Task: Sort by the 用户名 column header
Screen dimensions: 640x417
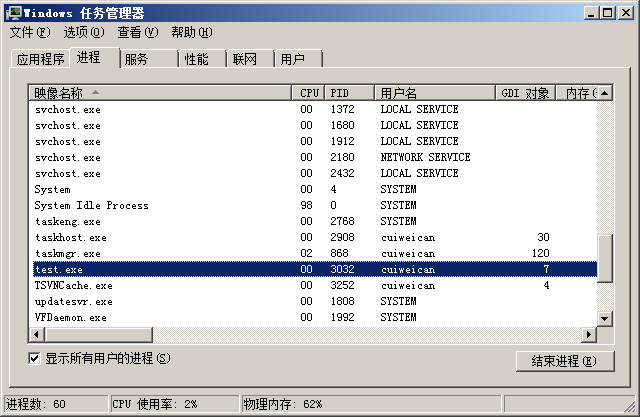Action: [435, 93]
